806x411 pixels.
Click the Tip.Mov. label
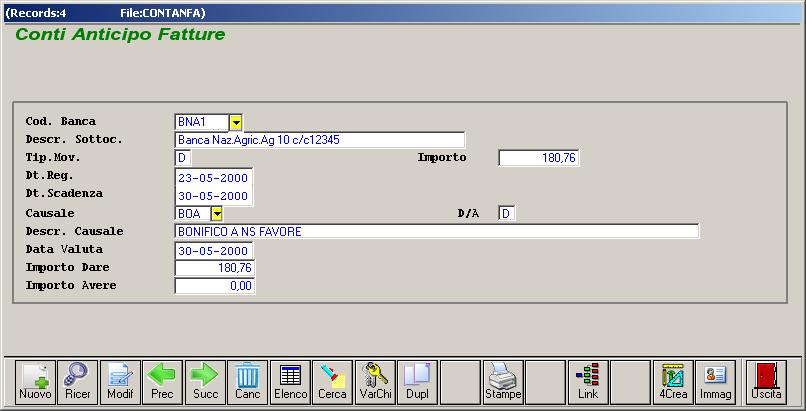coord(53,158)
